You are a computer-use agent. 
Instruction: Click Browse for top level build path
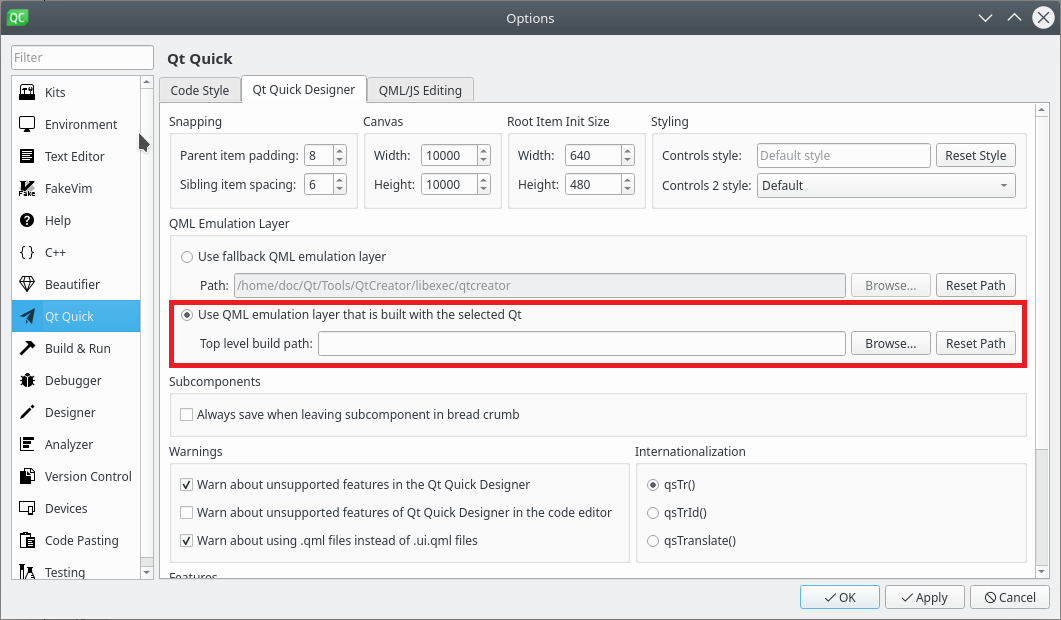pyautogui.click(x=890, y=344)
